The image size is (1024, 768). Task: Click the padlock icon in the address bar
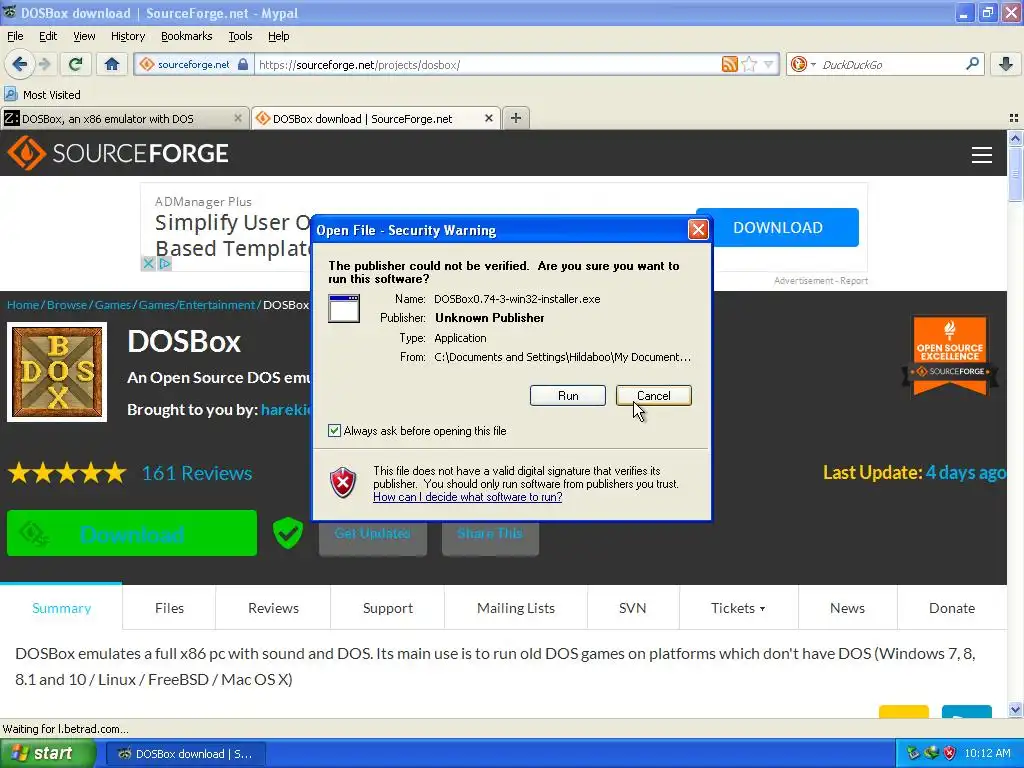click(243, 64)
